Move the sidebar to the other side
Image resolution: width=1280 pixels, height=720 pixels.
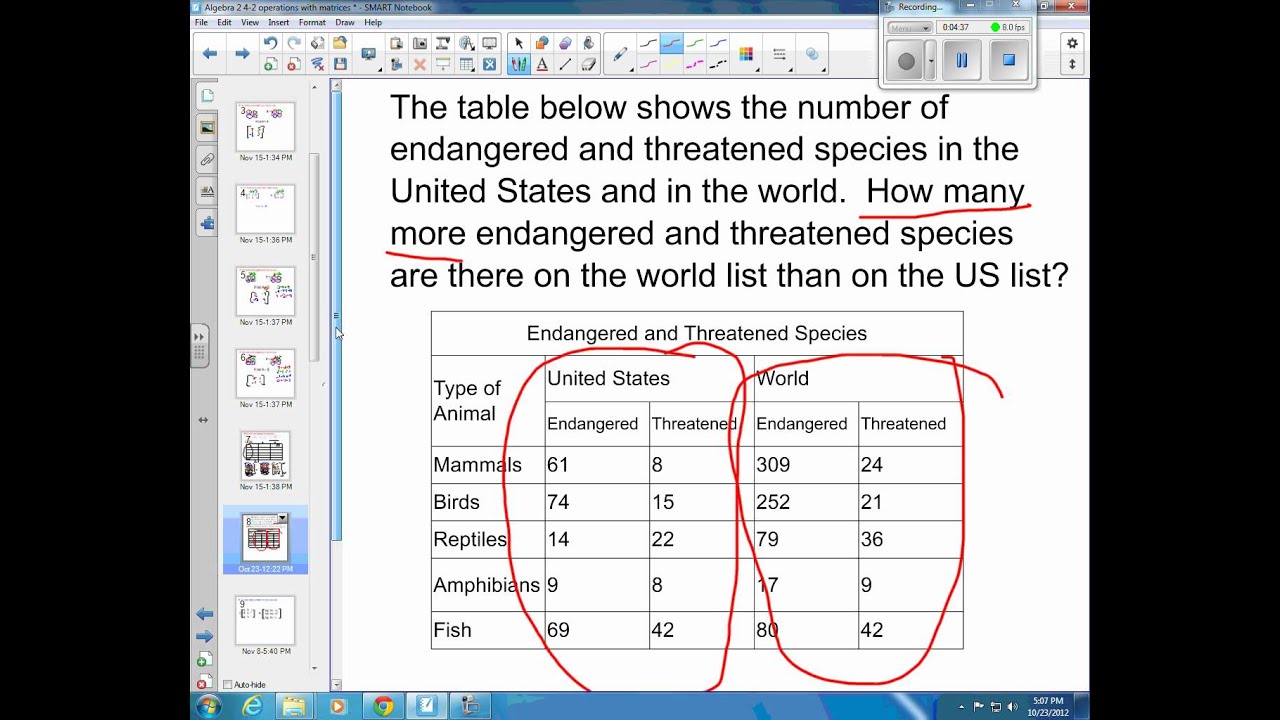[x=203, y=420]
